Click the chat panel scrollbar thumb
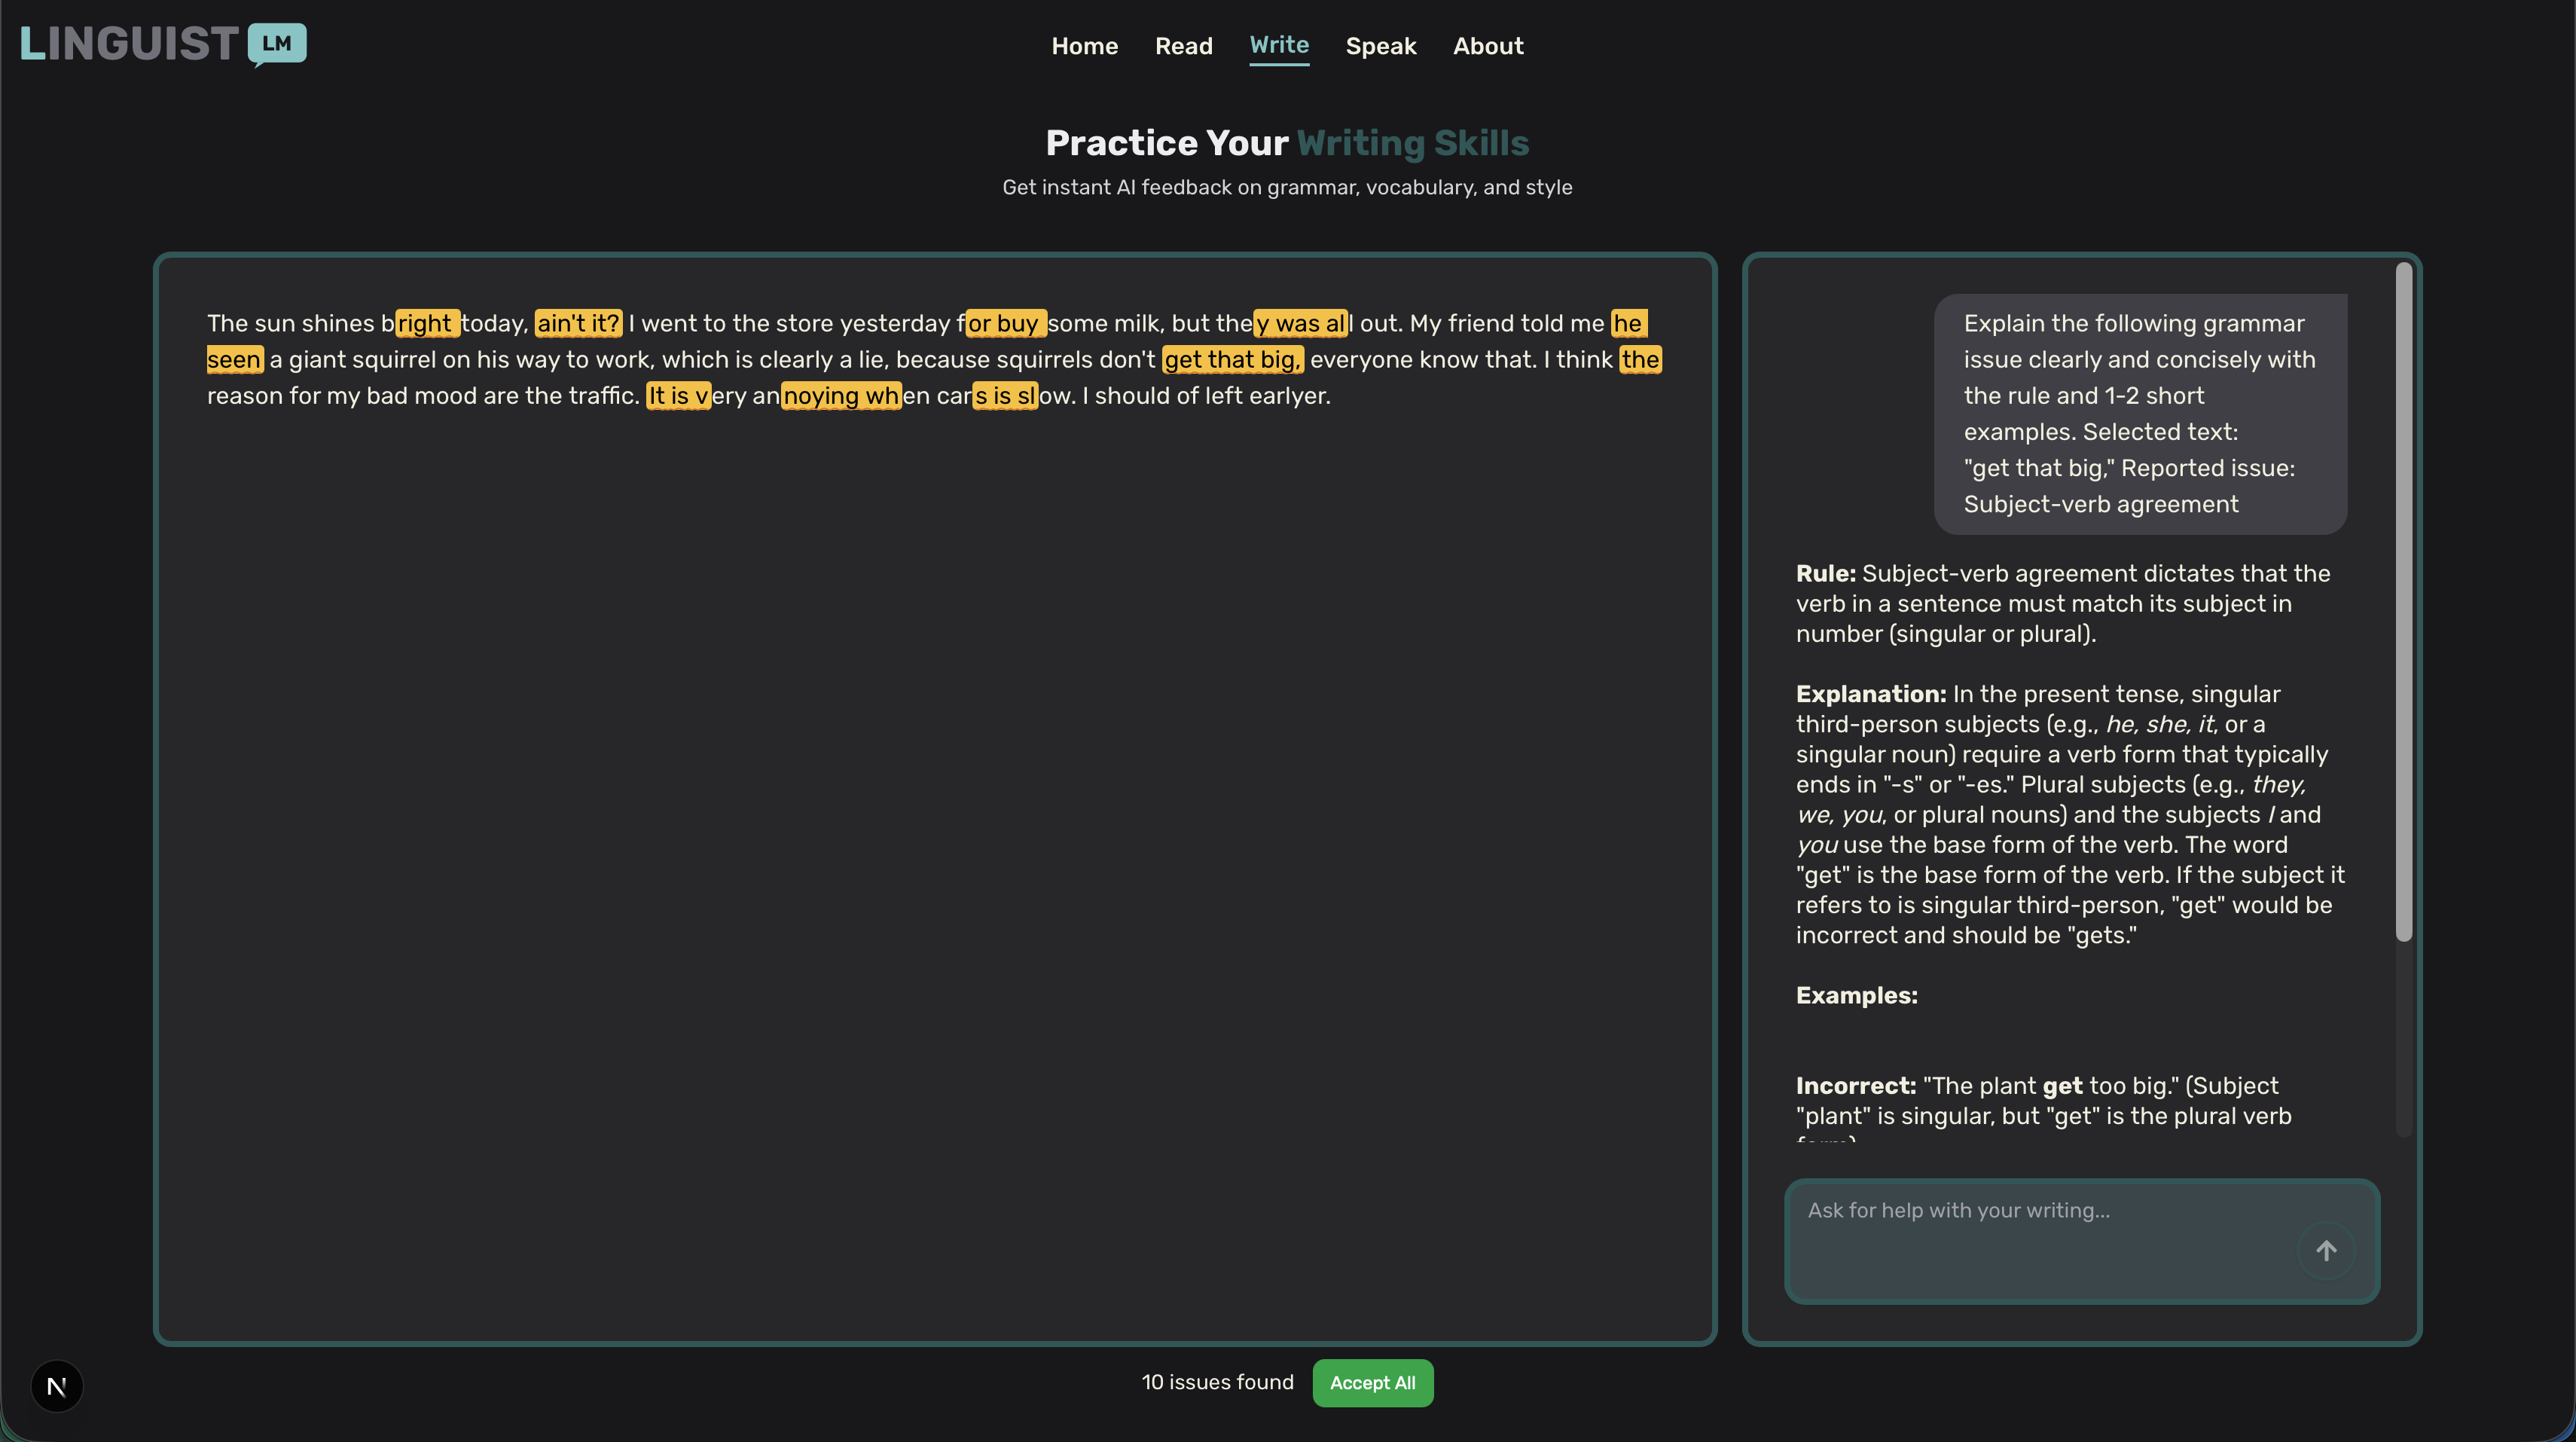 tap(2403, 600)
